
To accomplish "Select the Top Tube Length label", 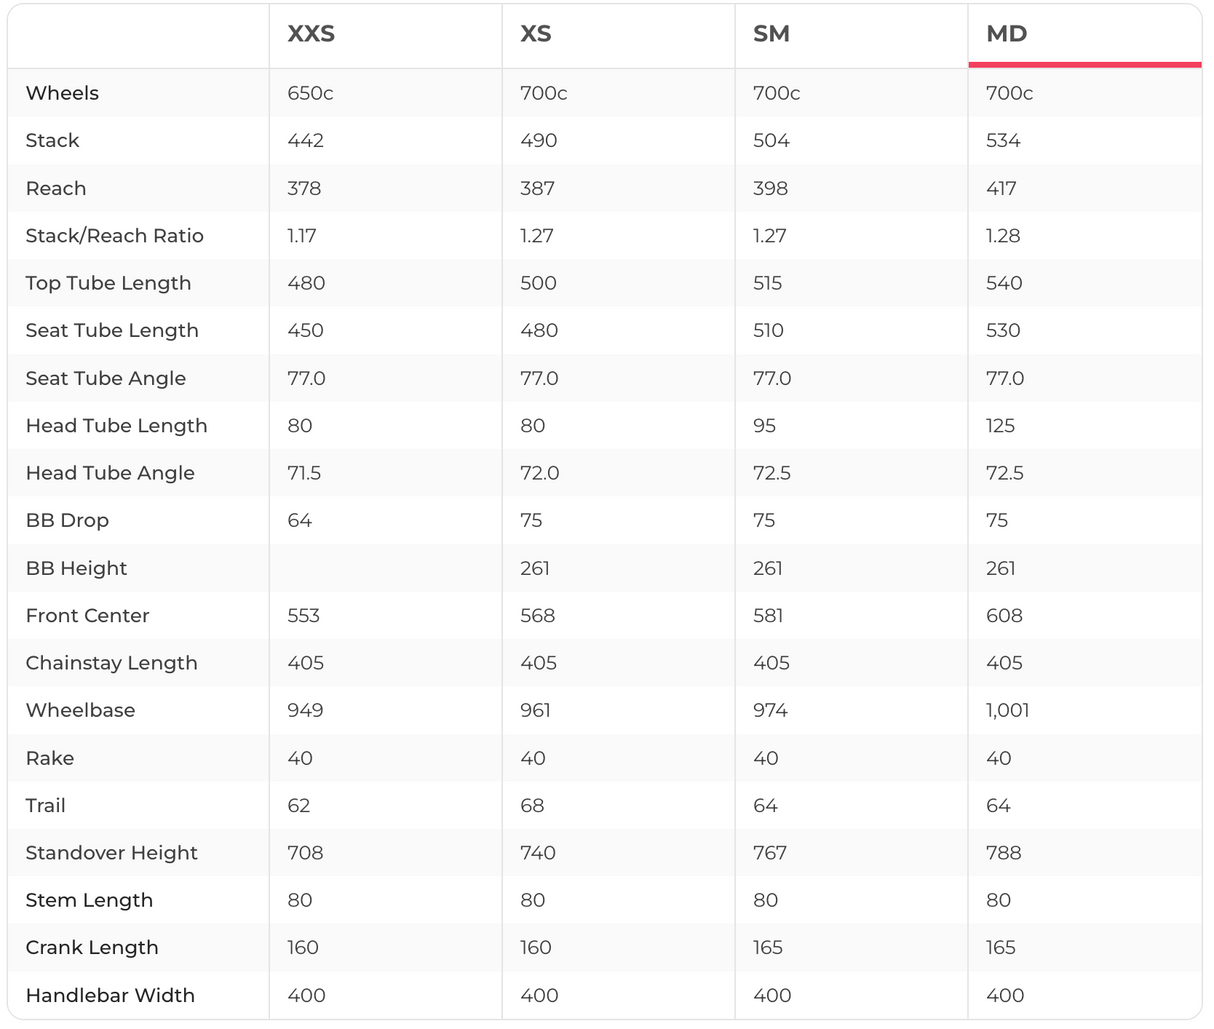I will 108,283.
